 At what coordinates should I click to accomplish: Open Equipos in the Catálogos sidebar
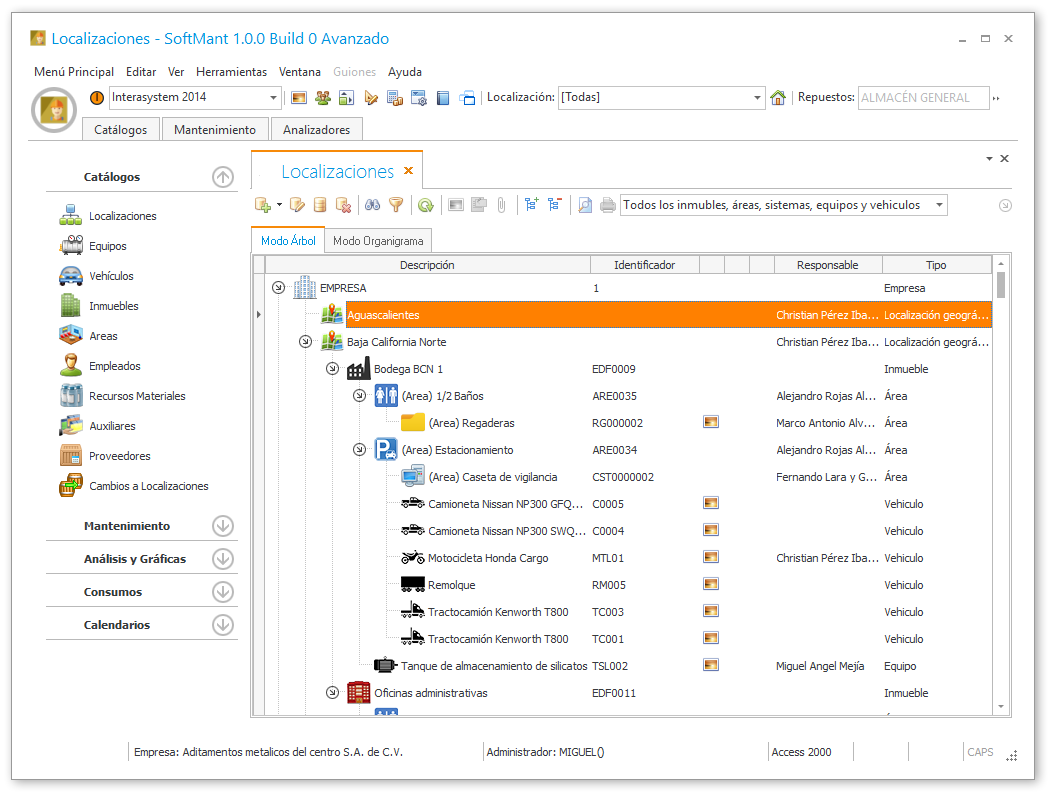point(107,246)
